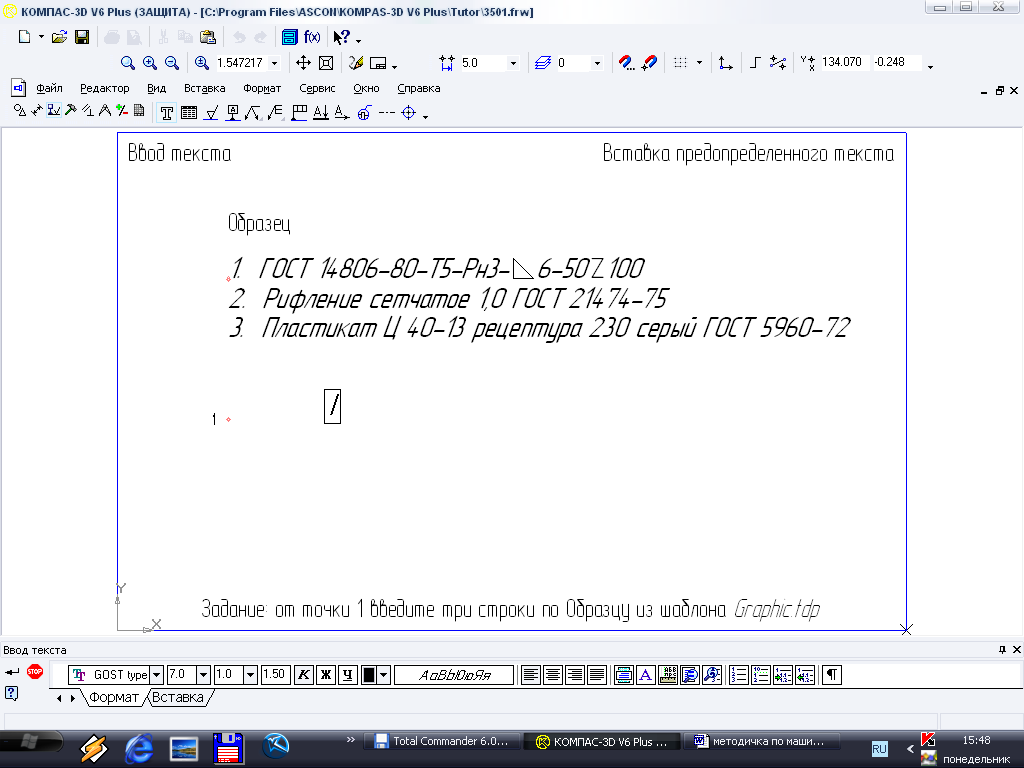Viewport: 1024px width, 768px height.
Task: Open the Файл menu
Action: [49, 88]
